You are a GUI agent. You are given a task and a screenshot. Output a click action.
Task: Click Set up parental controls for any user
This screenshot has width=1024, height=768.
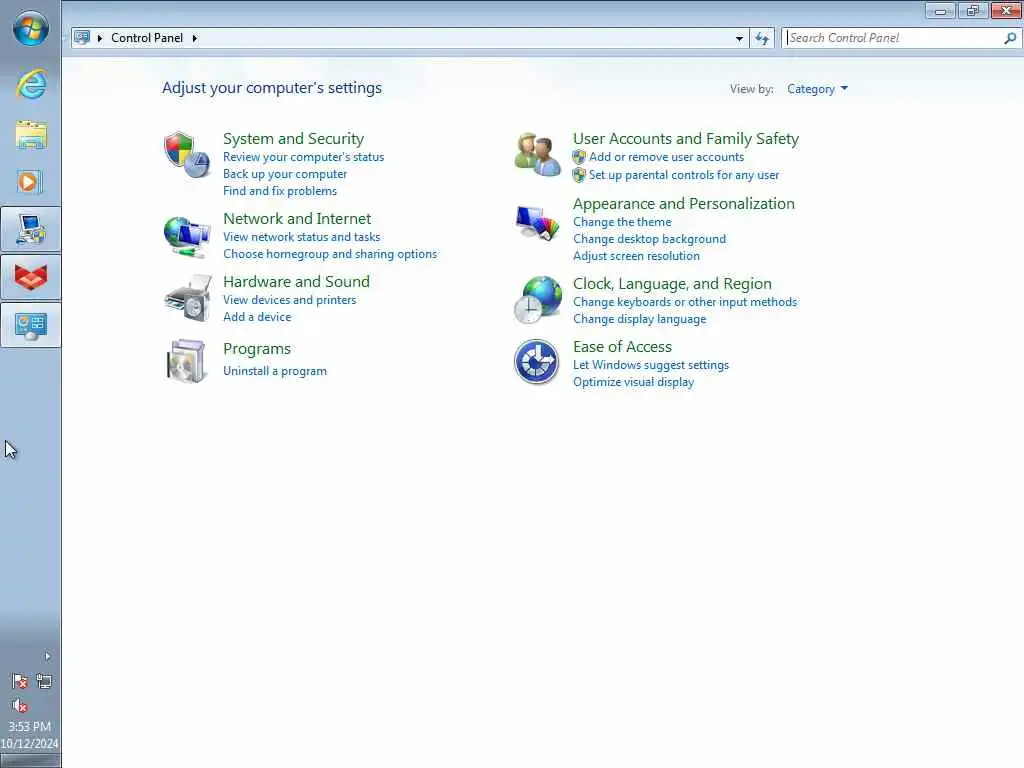pyautogui.click(x=684, y=175)
